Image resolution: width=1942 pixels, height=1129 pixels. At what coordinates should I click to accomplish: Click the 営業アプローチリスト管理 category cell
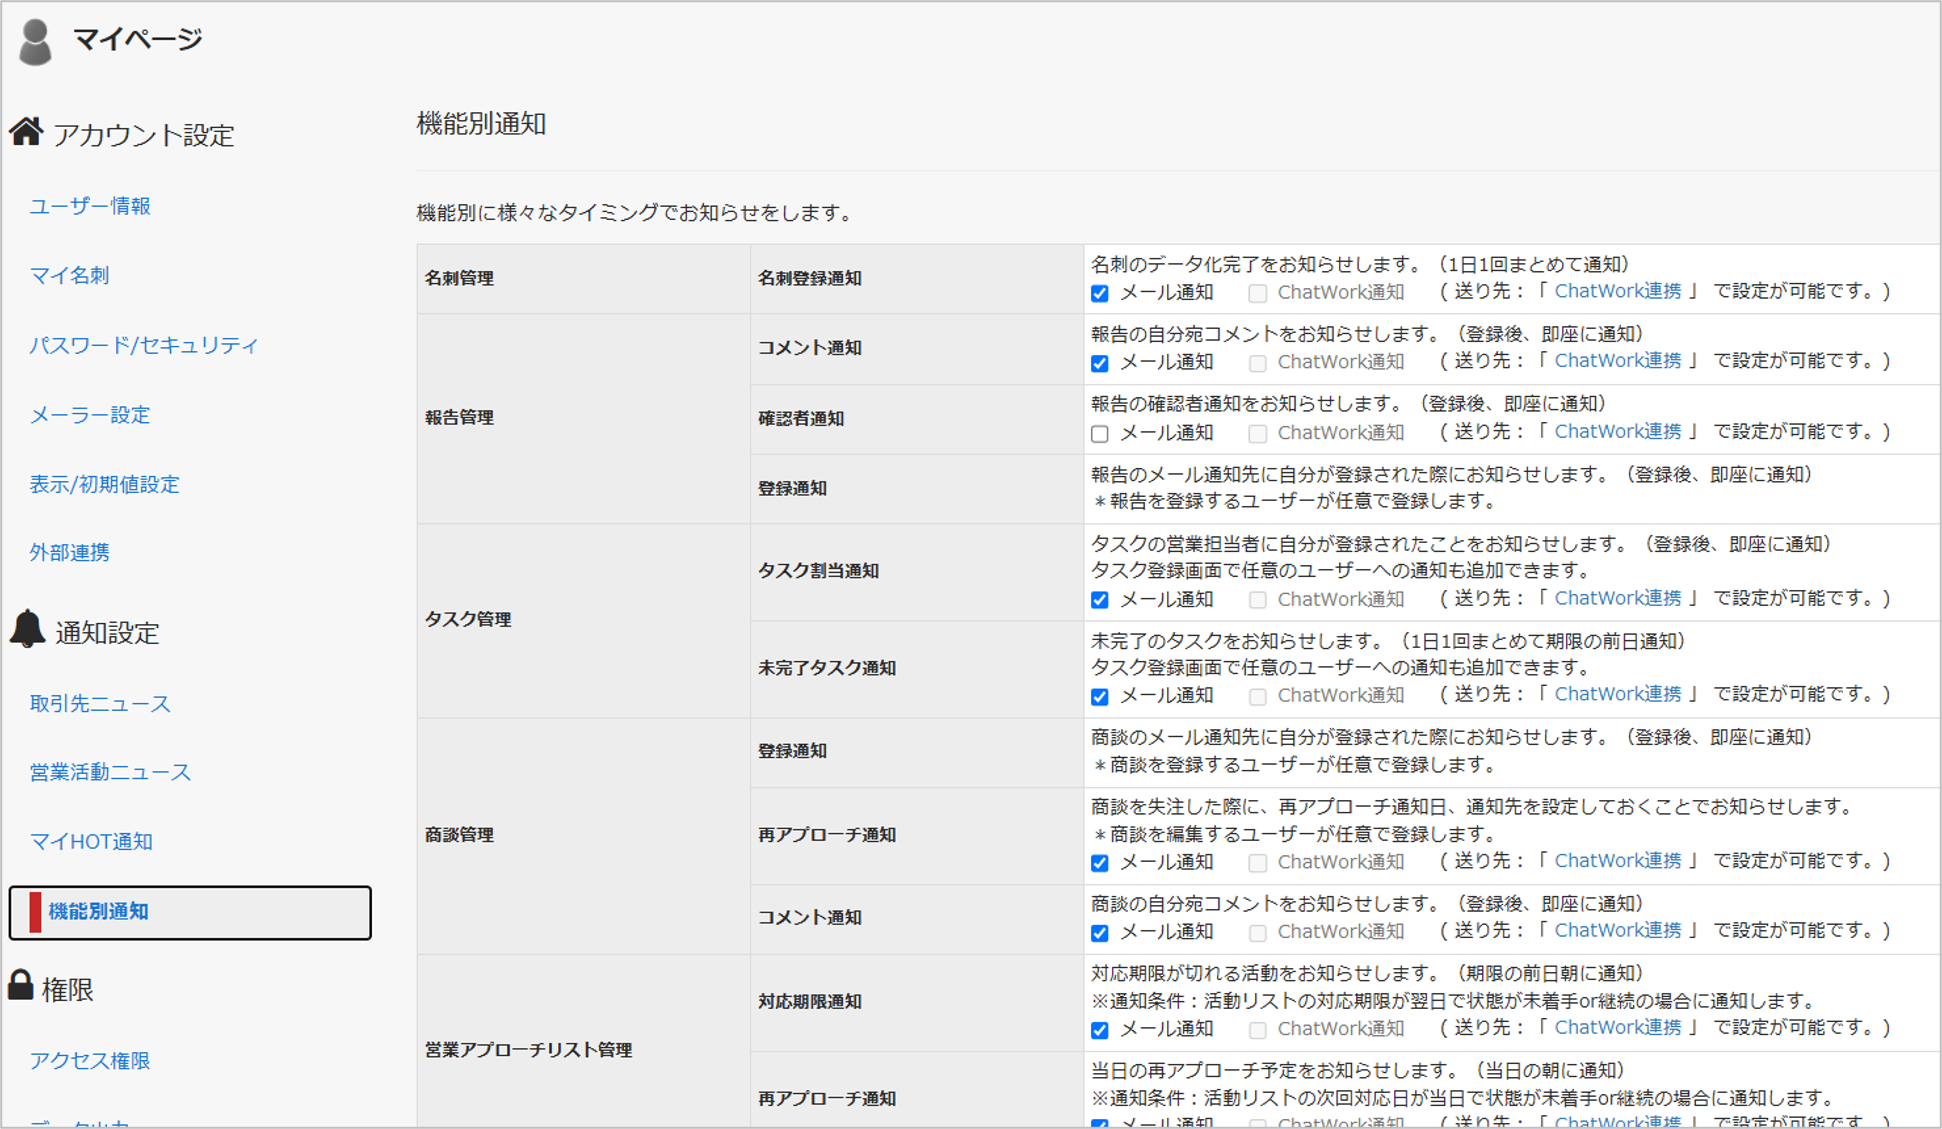[583, 1041]
